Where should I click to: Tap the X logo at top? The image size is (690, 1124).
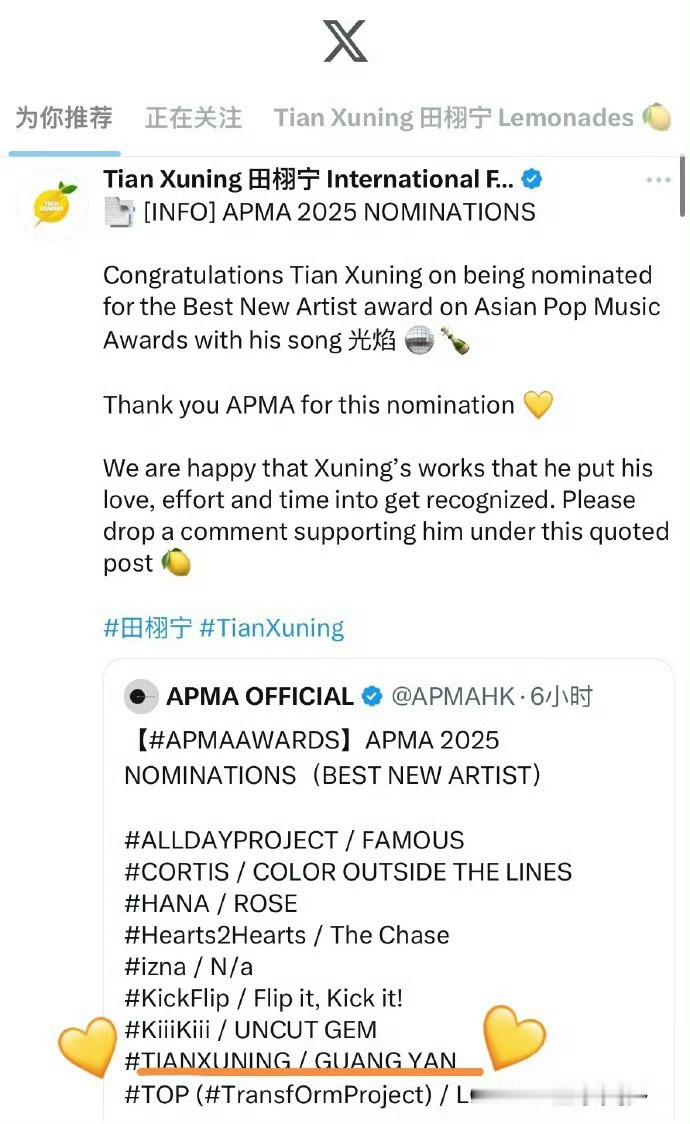[345, 41]
